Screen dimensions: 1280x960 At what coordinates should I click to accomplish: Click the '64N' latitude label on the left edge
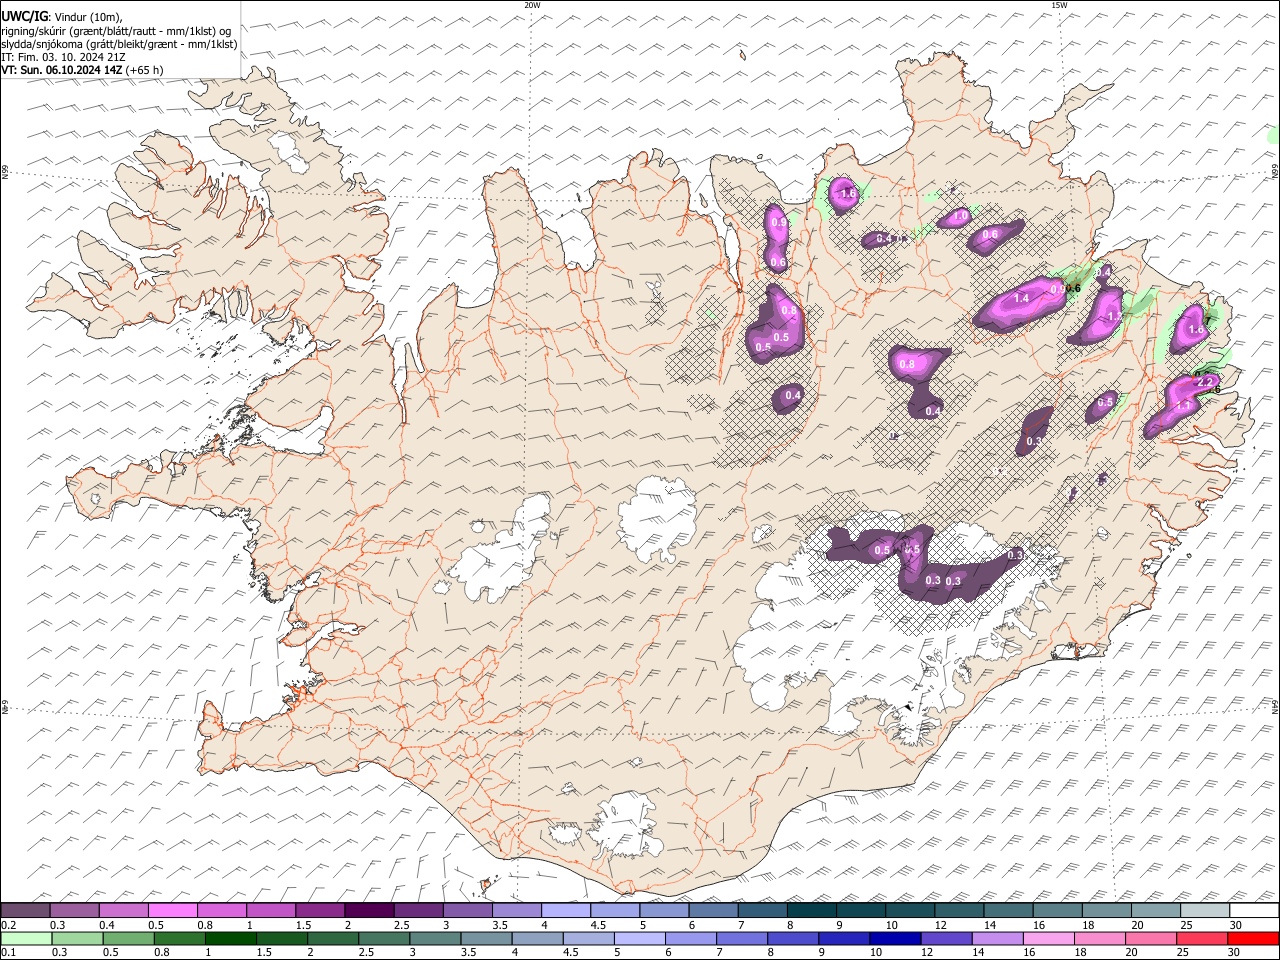(5, 706)
